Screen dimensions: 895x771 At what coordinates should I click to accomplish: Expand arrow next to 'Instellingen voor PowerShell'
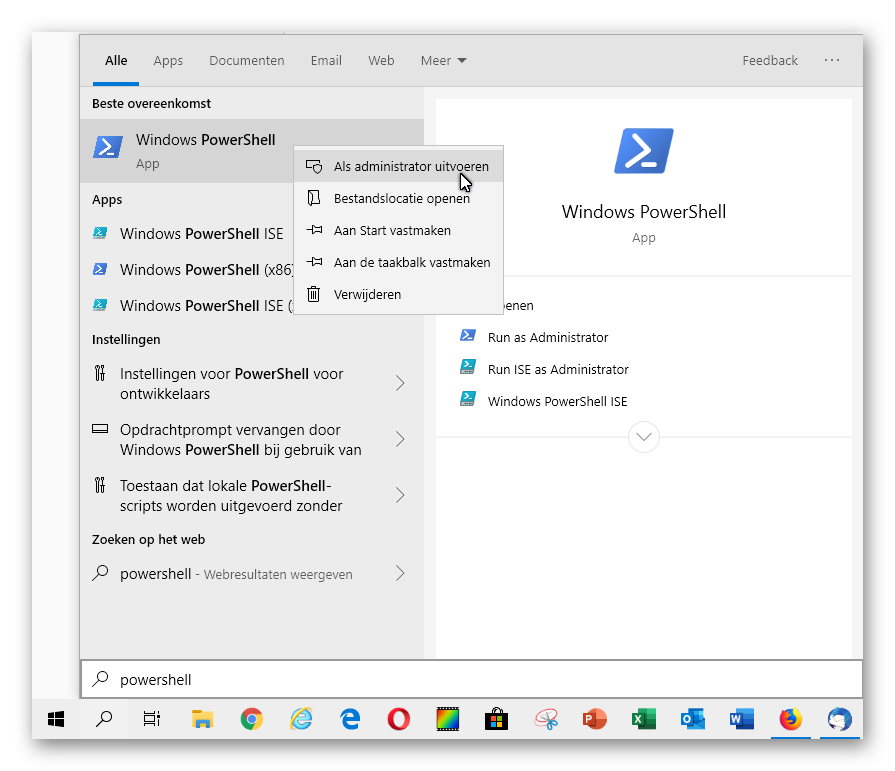click(x=400, y=384)
